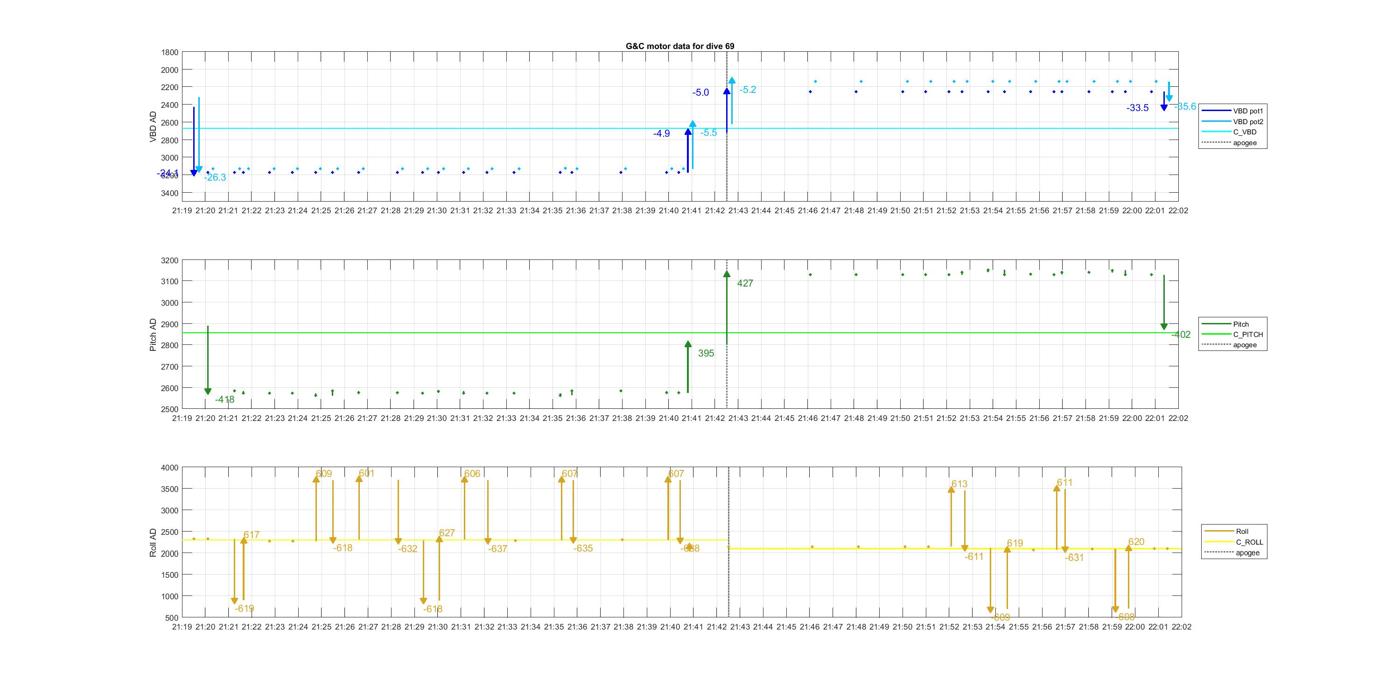Viewport: 1400px width, 693px height.
Task: Click the '22:00' tick on the Roll x-axis
Action: [1134, 628]
